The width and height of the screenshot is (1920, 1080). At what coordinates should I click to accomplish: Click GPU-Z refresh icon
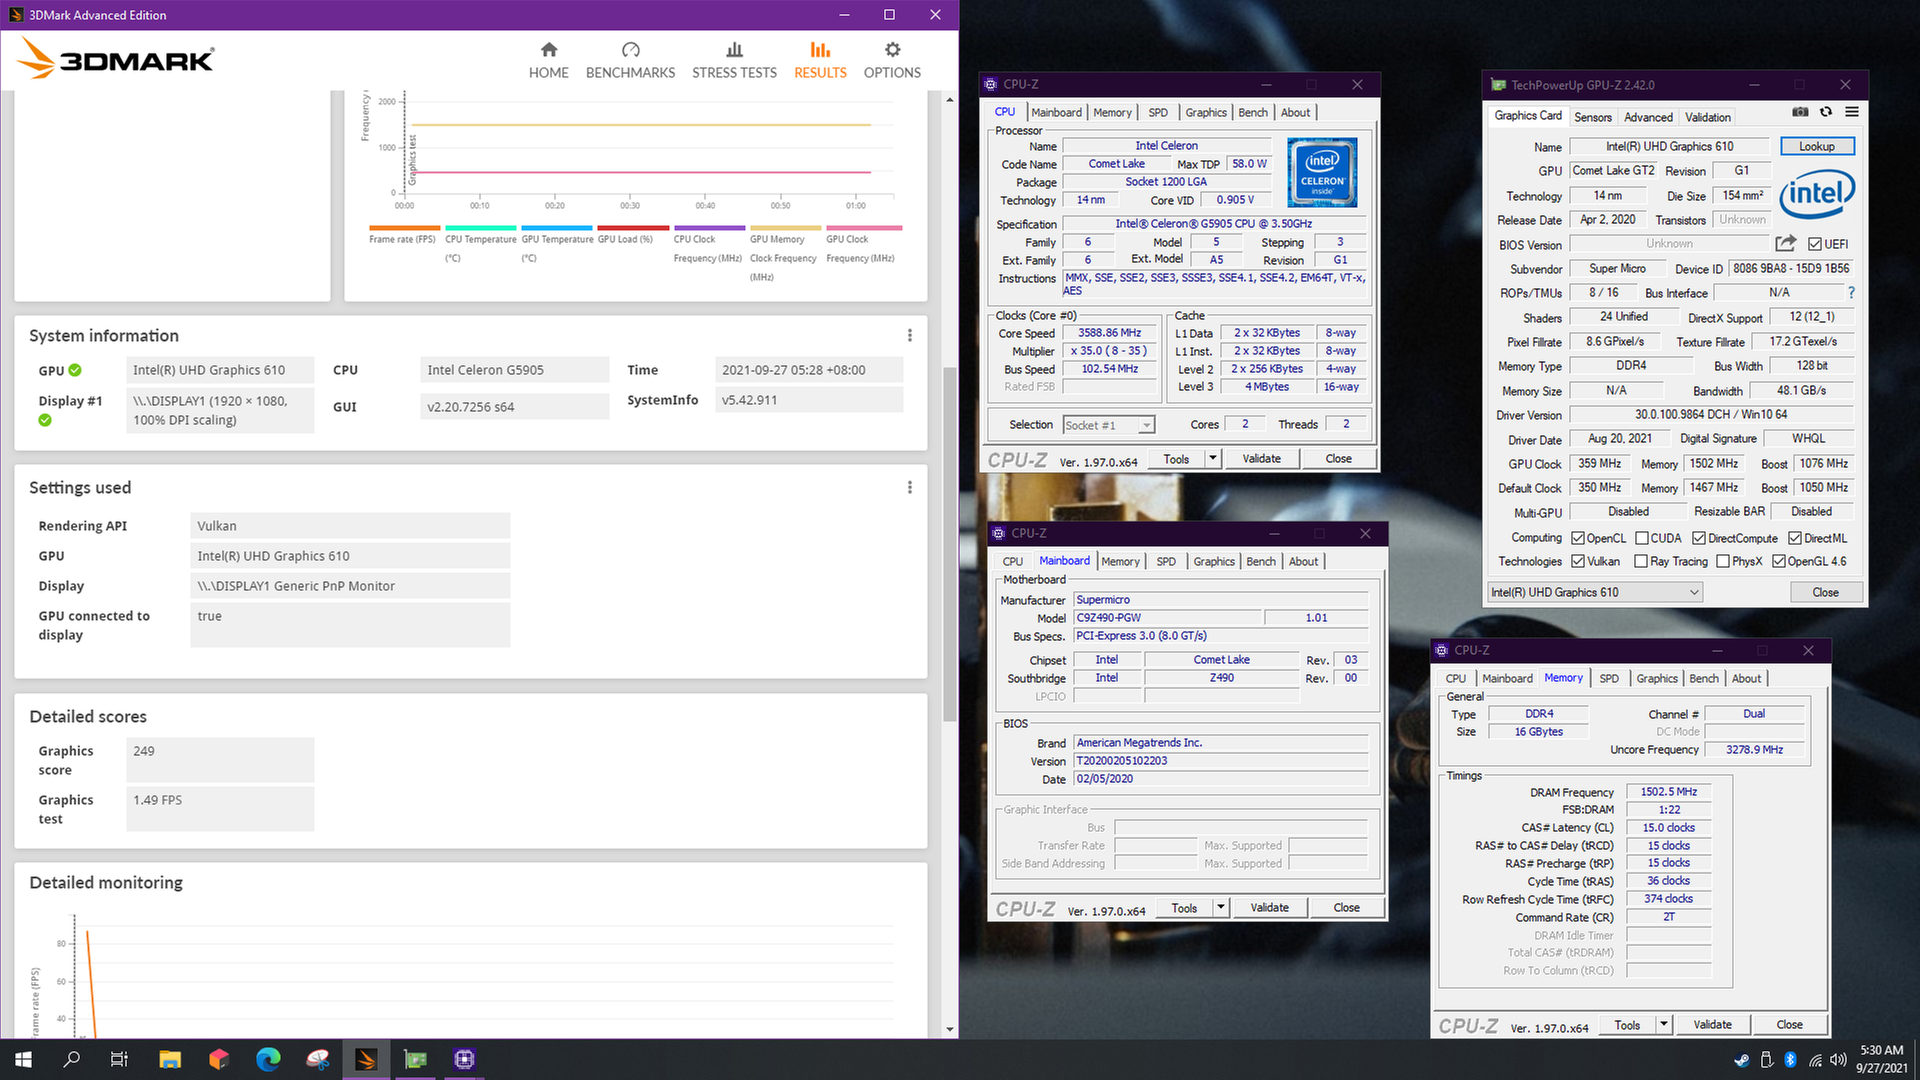point(1826,112)
